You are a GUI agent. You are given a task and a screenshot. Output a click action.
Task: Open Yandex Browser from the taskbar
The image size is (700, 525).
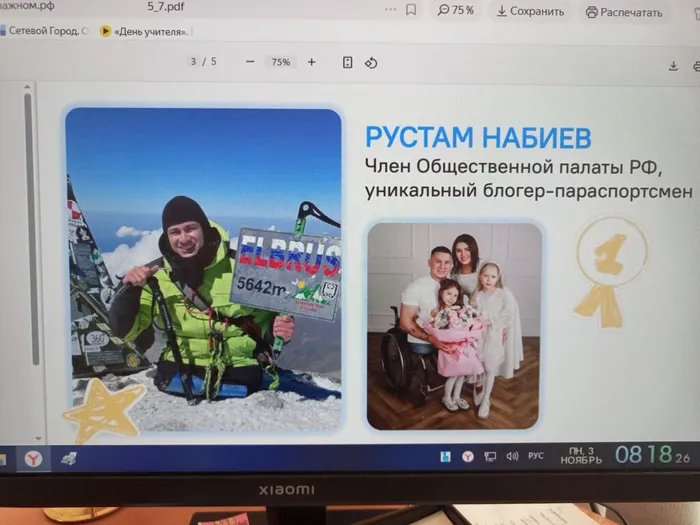point(32,458)
